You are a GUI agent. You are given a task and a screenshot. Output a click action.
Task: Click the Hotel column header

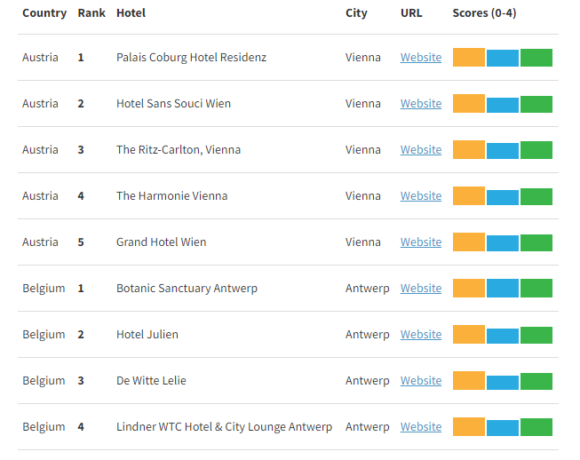tap(131, 13)
